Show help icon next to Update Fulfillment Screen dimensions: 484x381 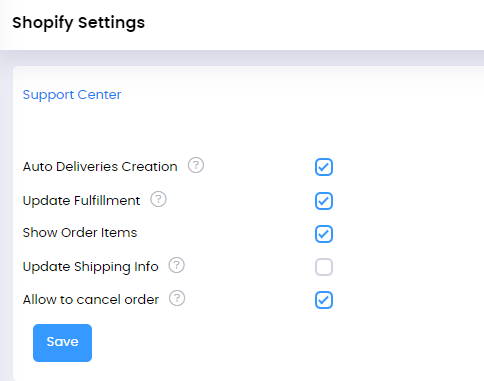pos(158,199)
